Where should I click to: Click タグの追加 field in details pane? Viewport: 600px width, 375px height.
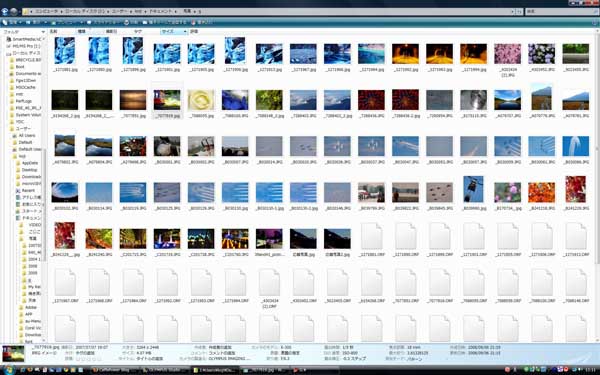point(84,353)
